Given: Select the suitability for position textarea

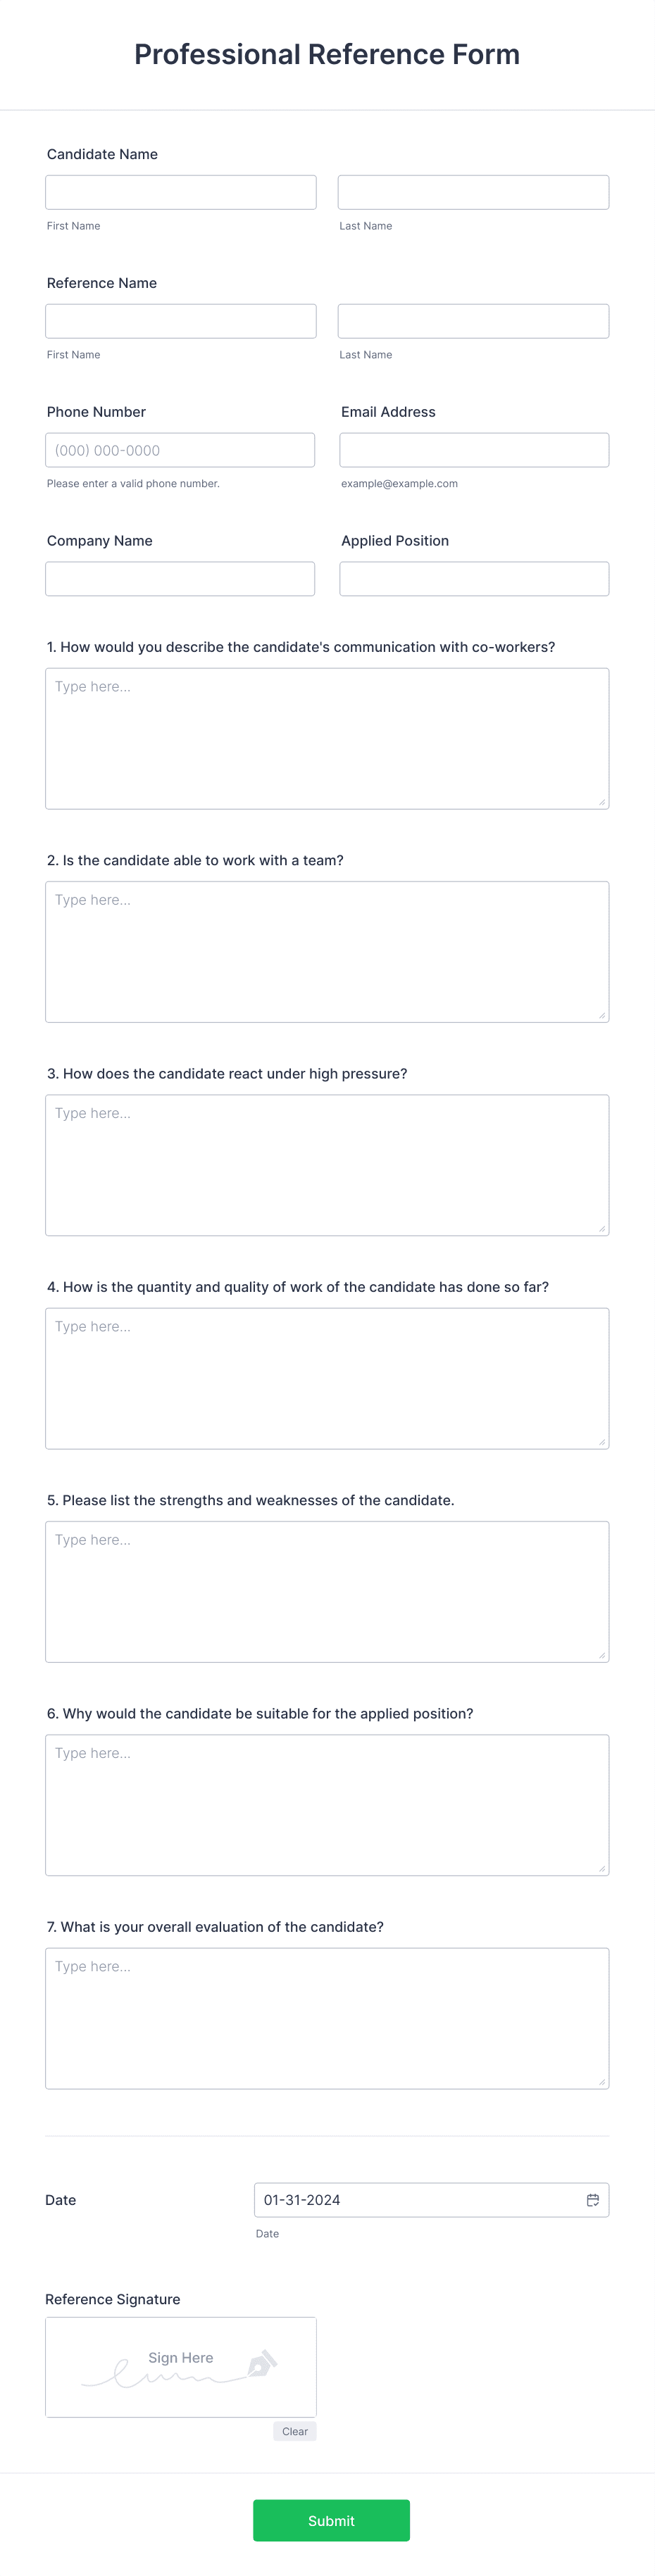Looking at the screenshot, I should [327, 1805].
